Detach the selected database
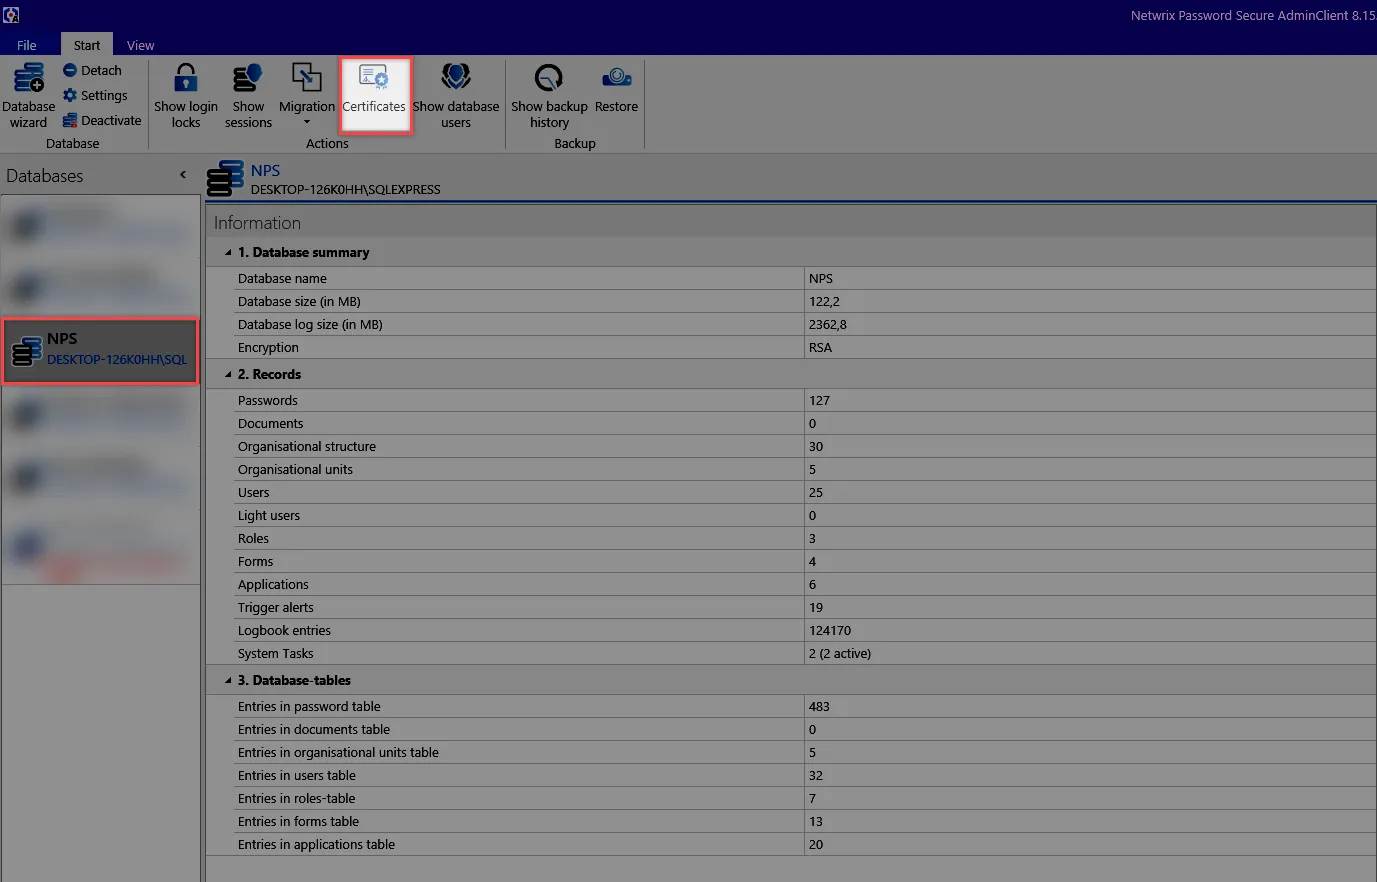The image size is (1377, 882). click(x=92, y=70)
